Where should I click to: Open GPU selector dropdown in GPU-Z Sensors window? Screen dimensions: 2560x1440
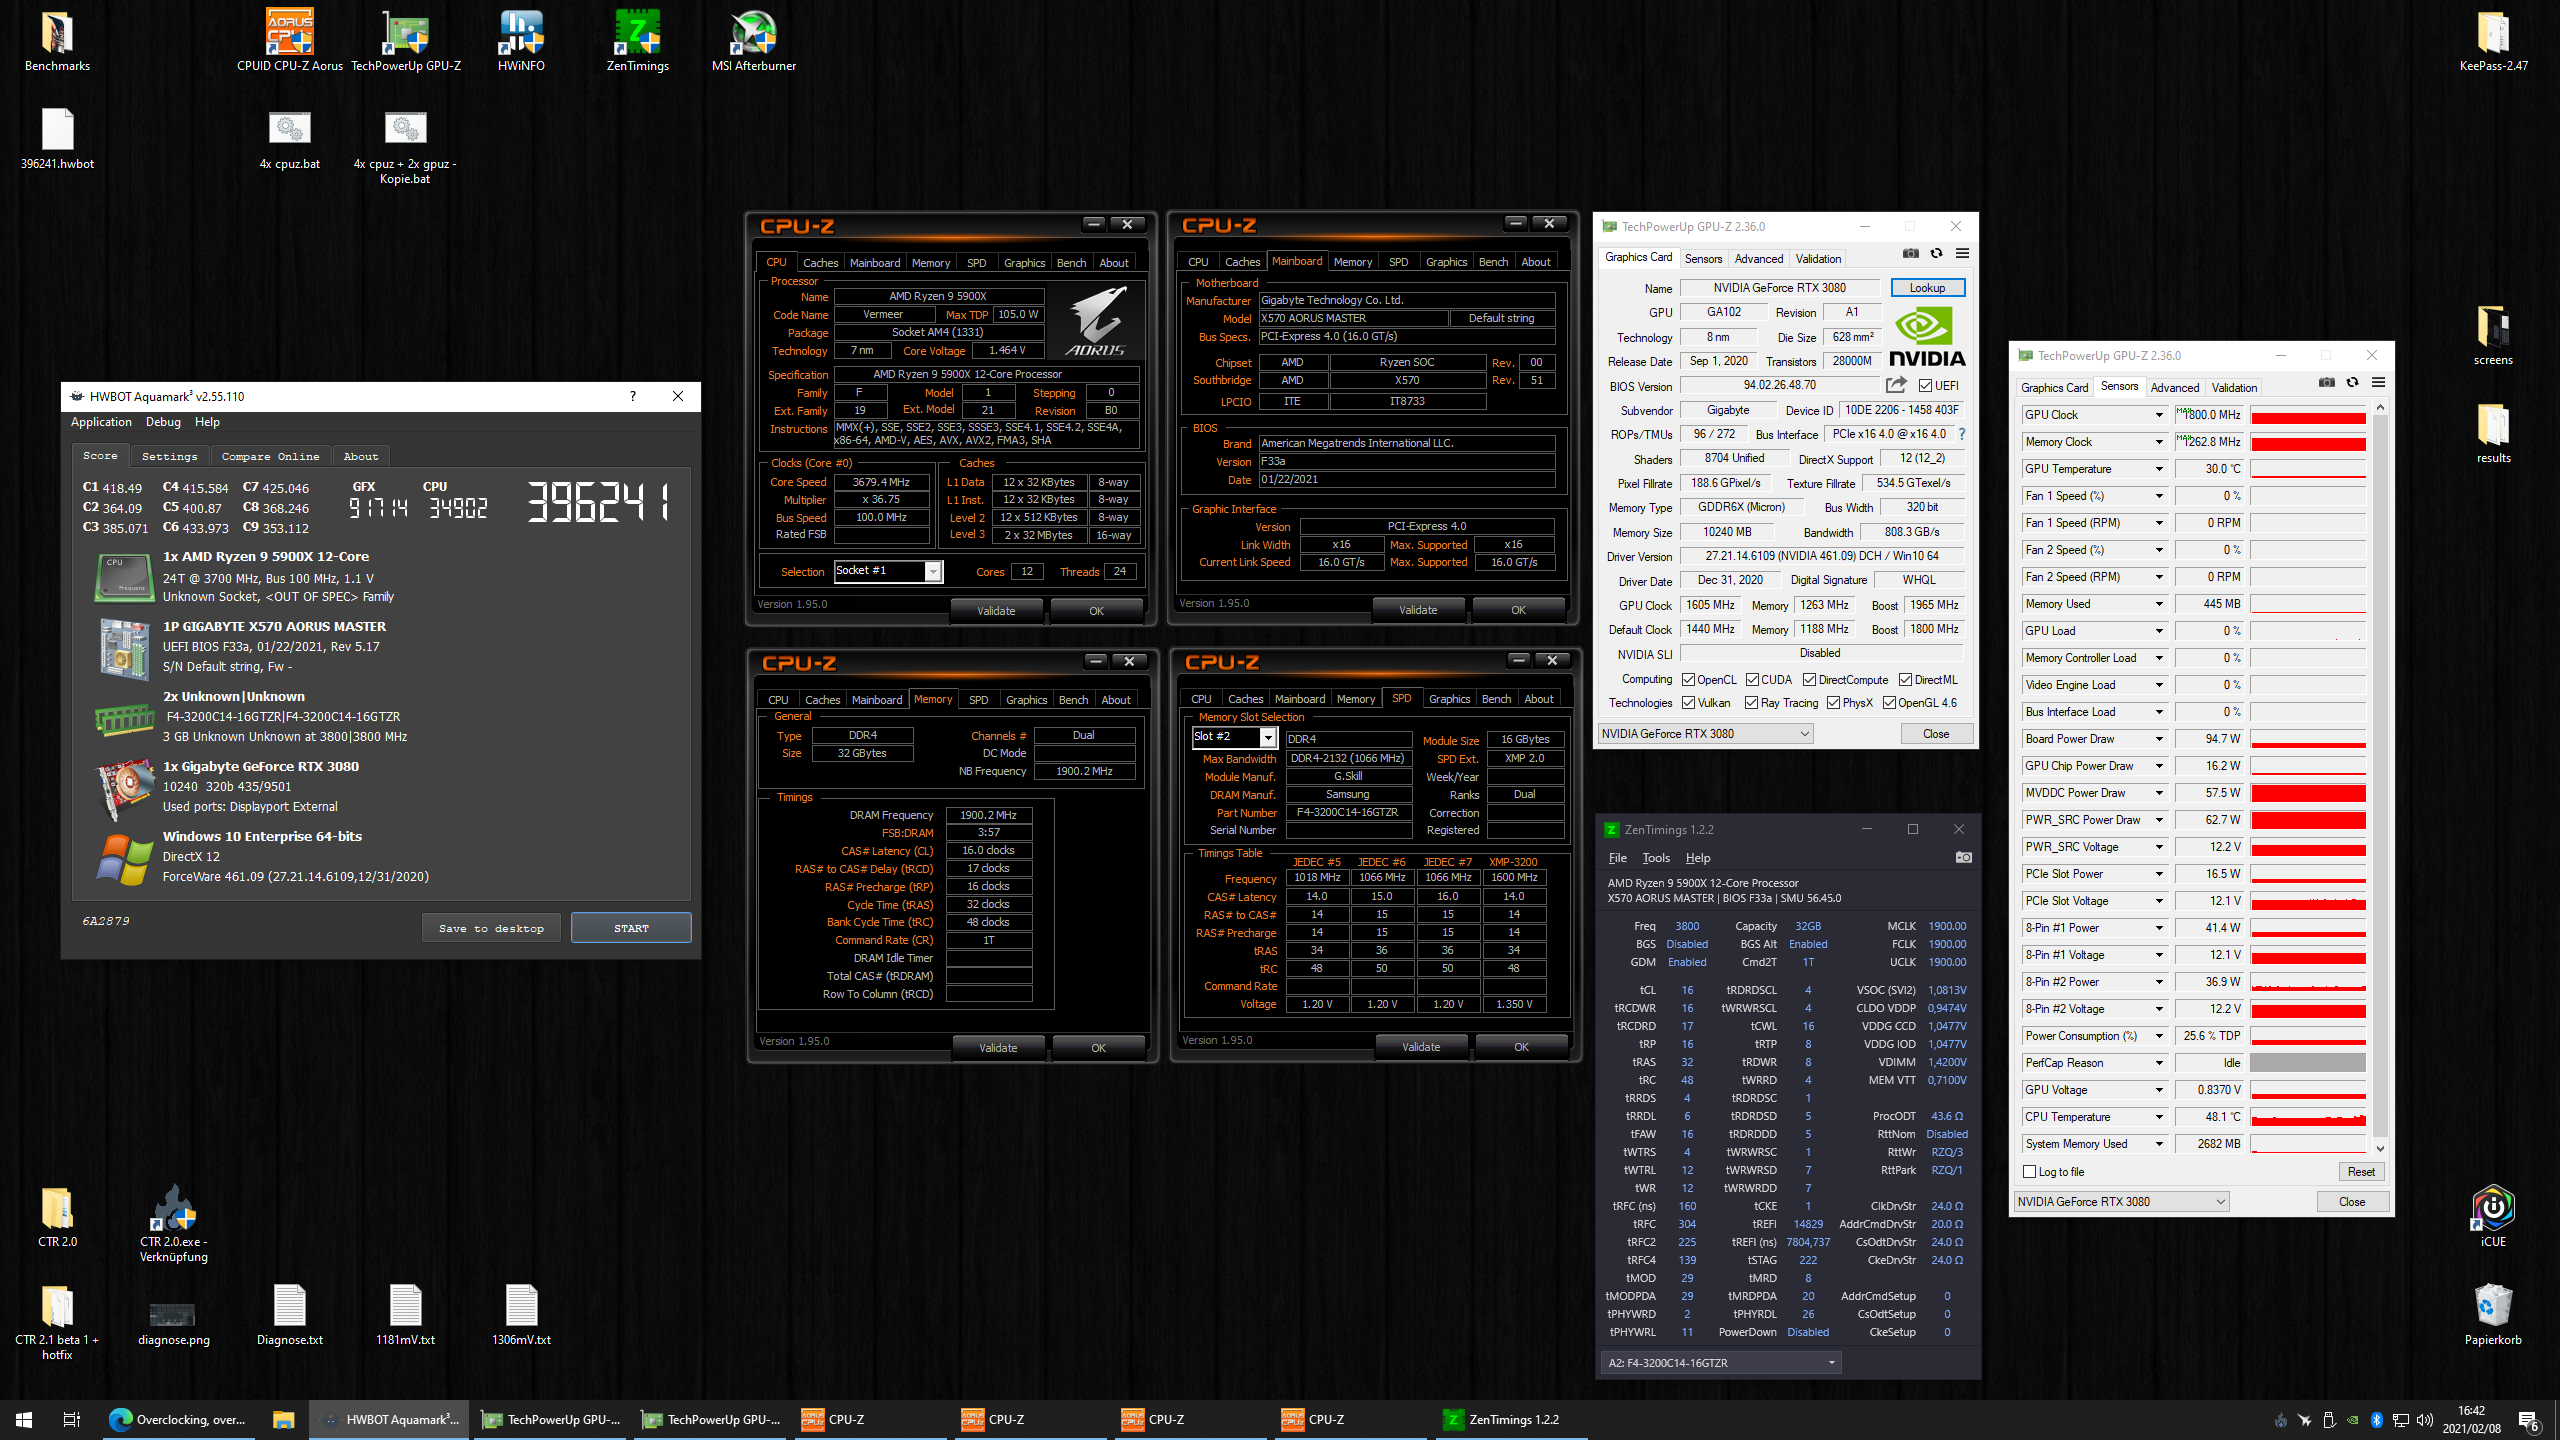pos(2121,1201)
